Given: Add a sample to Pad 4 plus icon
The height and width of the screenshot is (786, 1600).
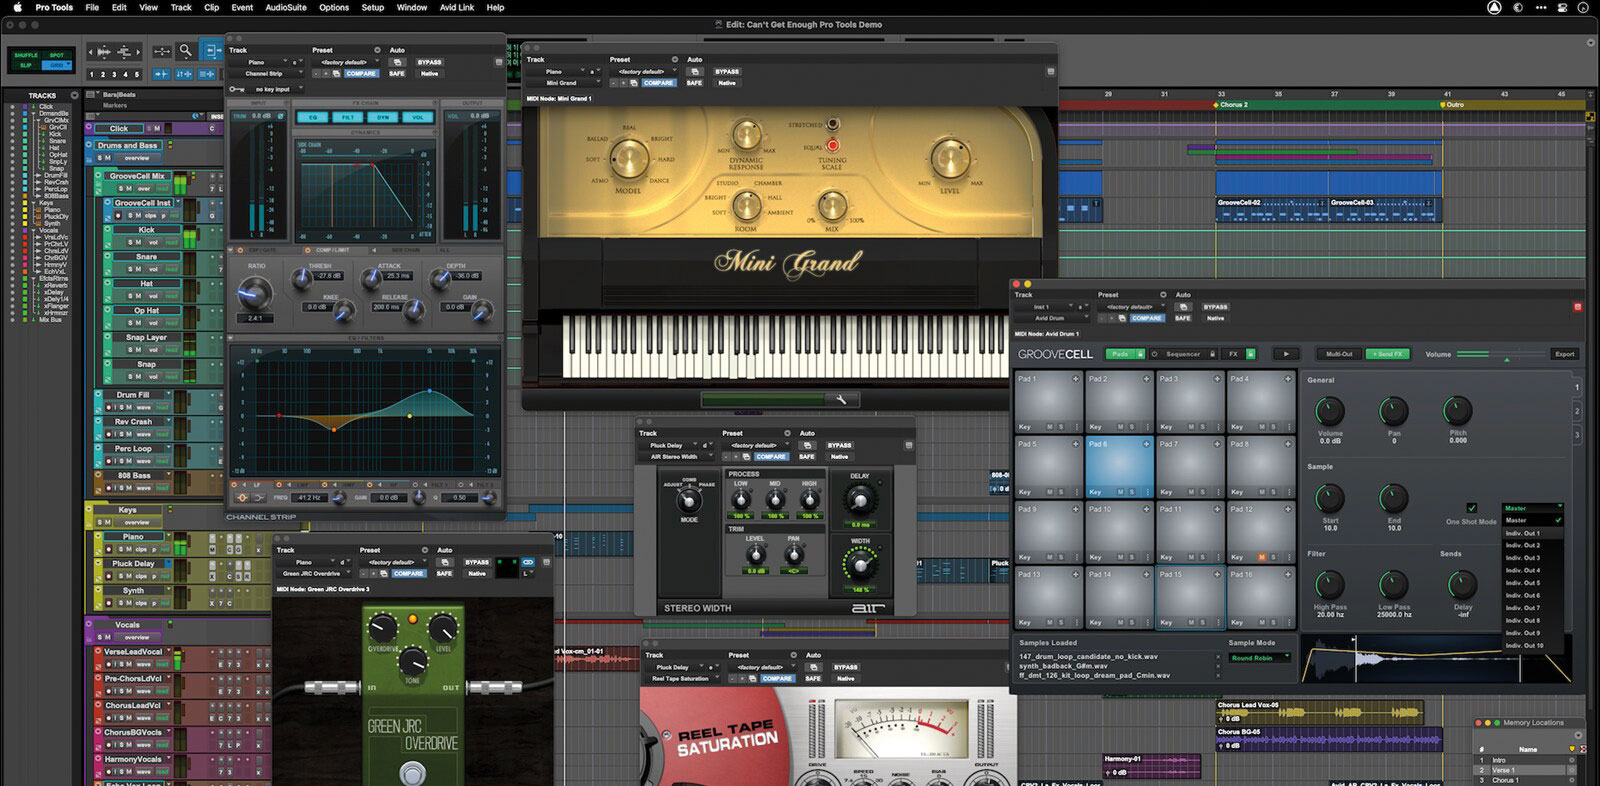Looking at the screenshot, I should (1288, 379).
